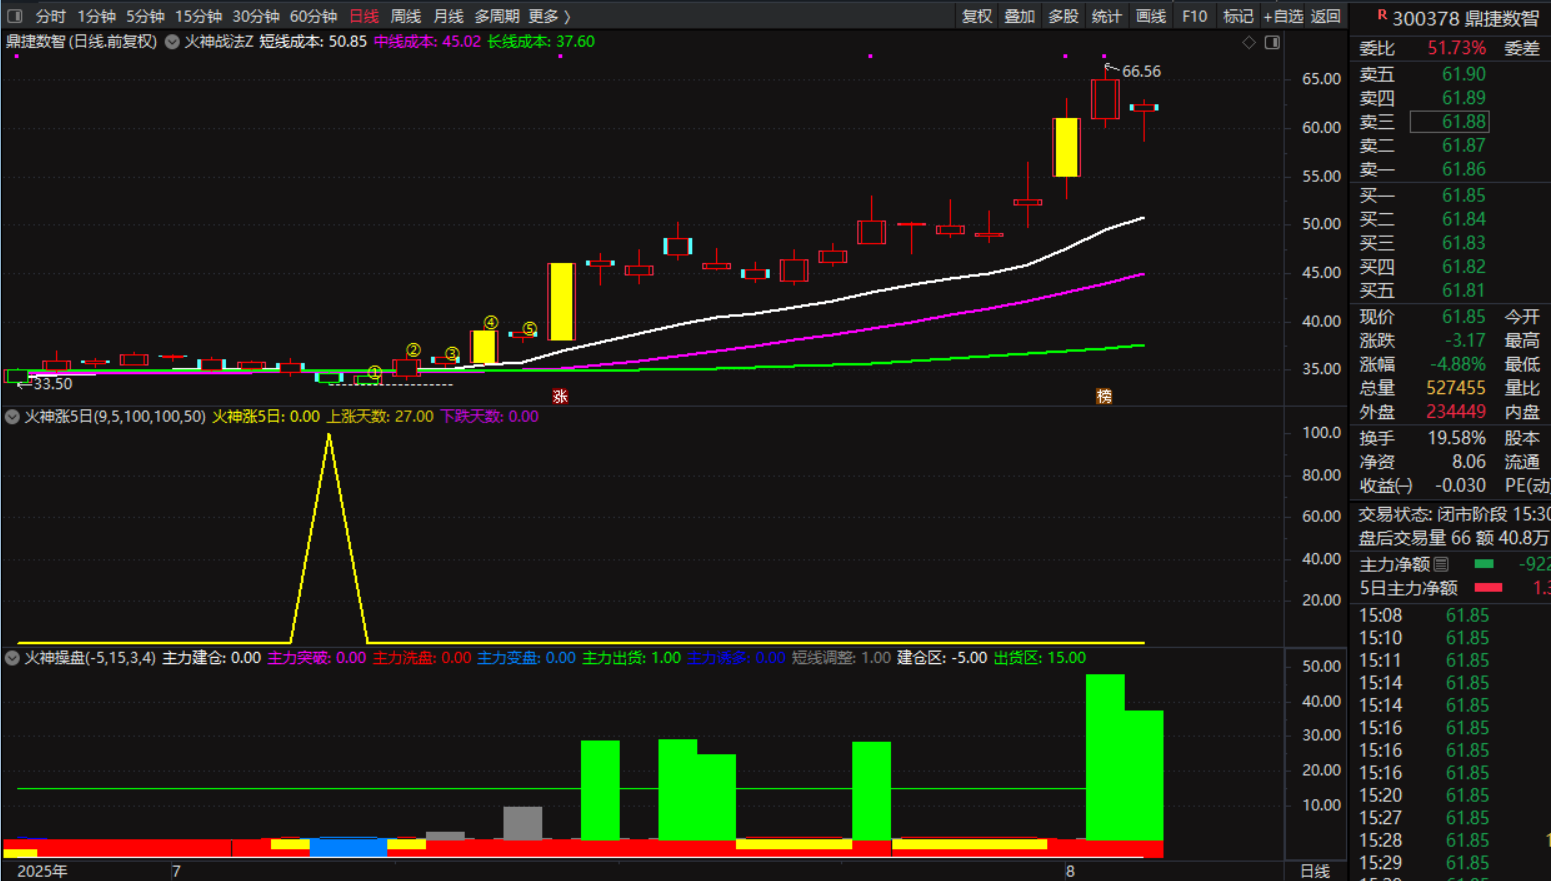Open the 画线 drawing tool
This screenshot has height=881, width=1551.
pos(1150,16)
